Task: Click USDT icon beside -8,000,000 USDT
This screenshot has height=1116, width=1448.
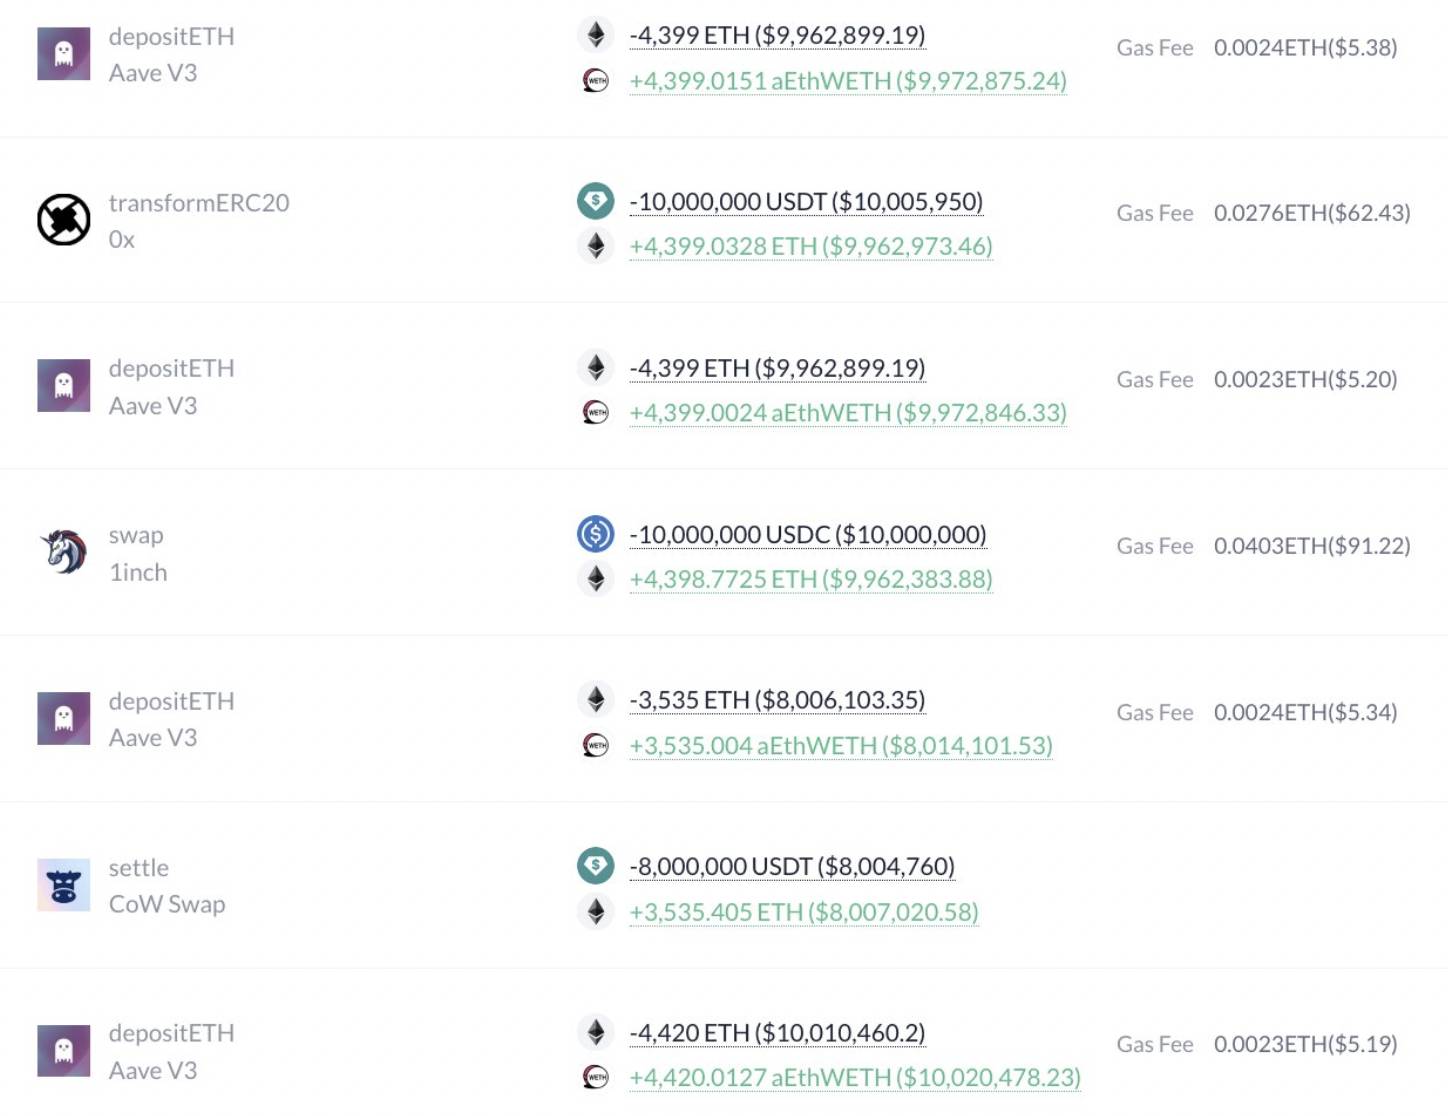Action: (596, 866)
